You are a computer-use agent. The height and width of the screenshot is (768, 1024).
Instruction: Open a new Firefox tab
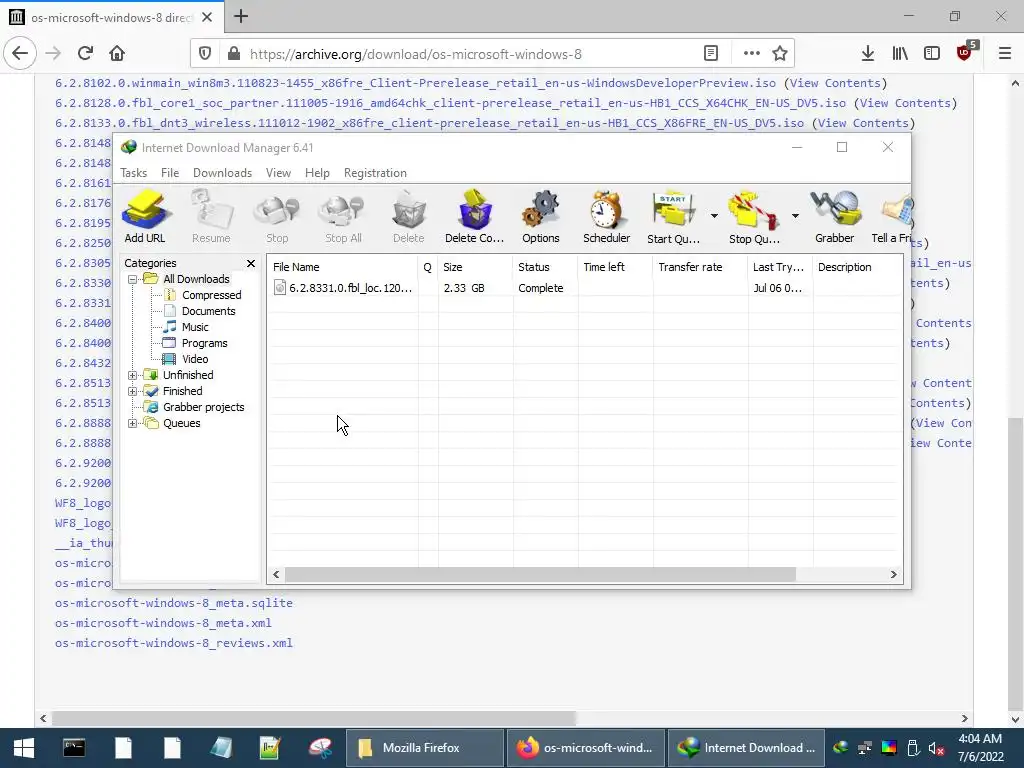click(x=241, y=16)
